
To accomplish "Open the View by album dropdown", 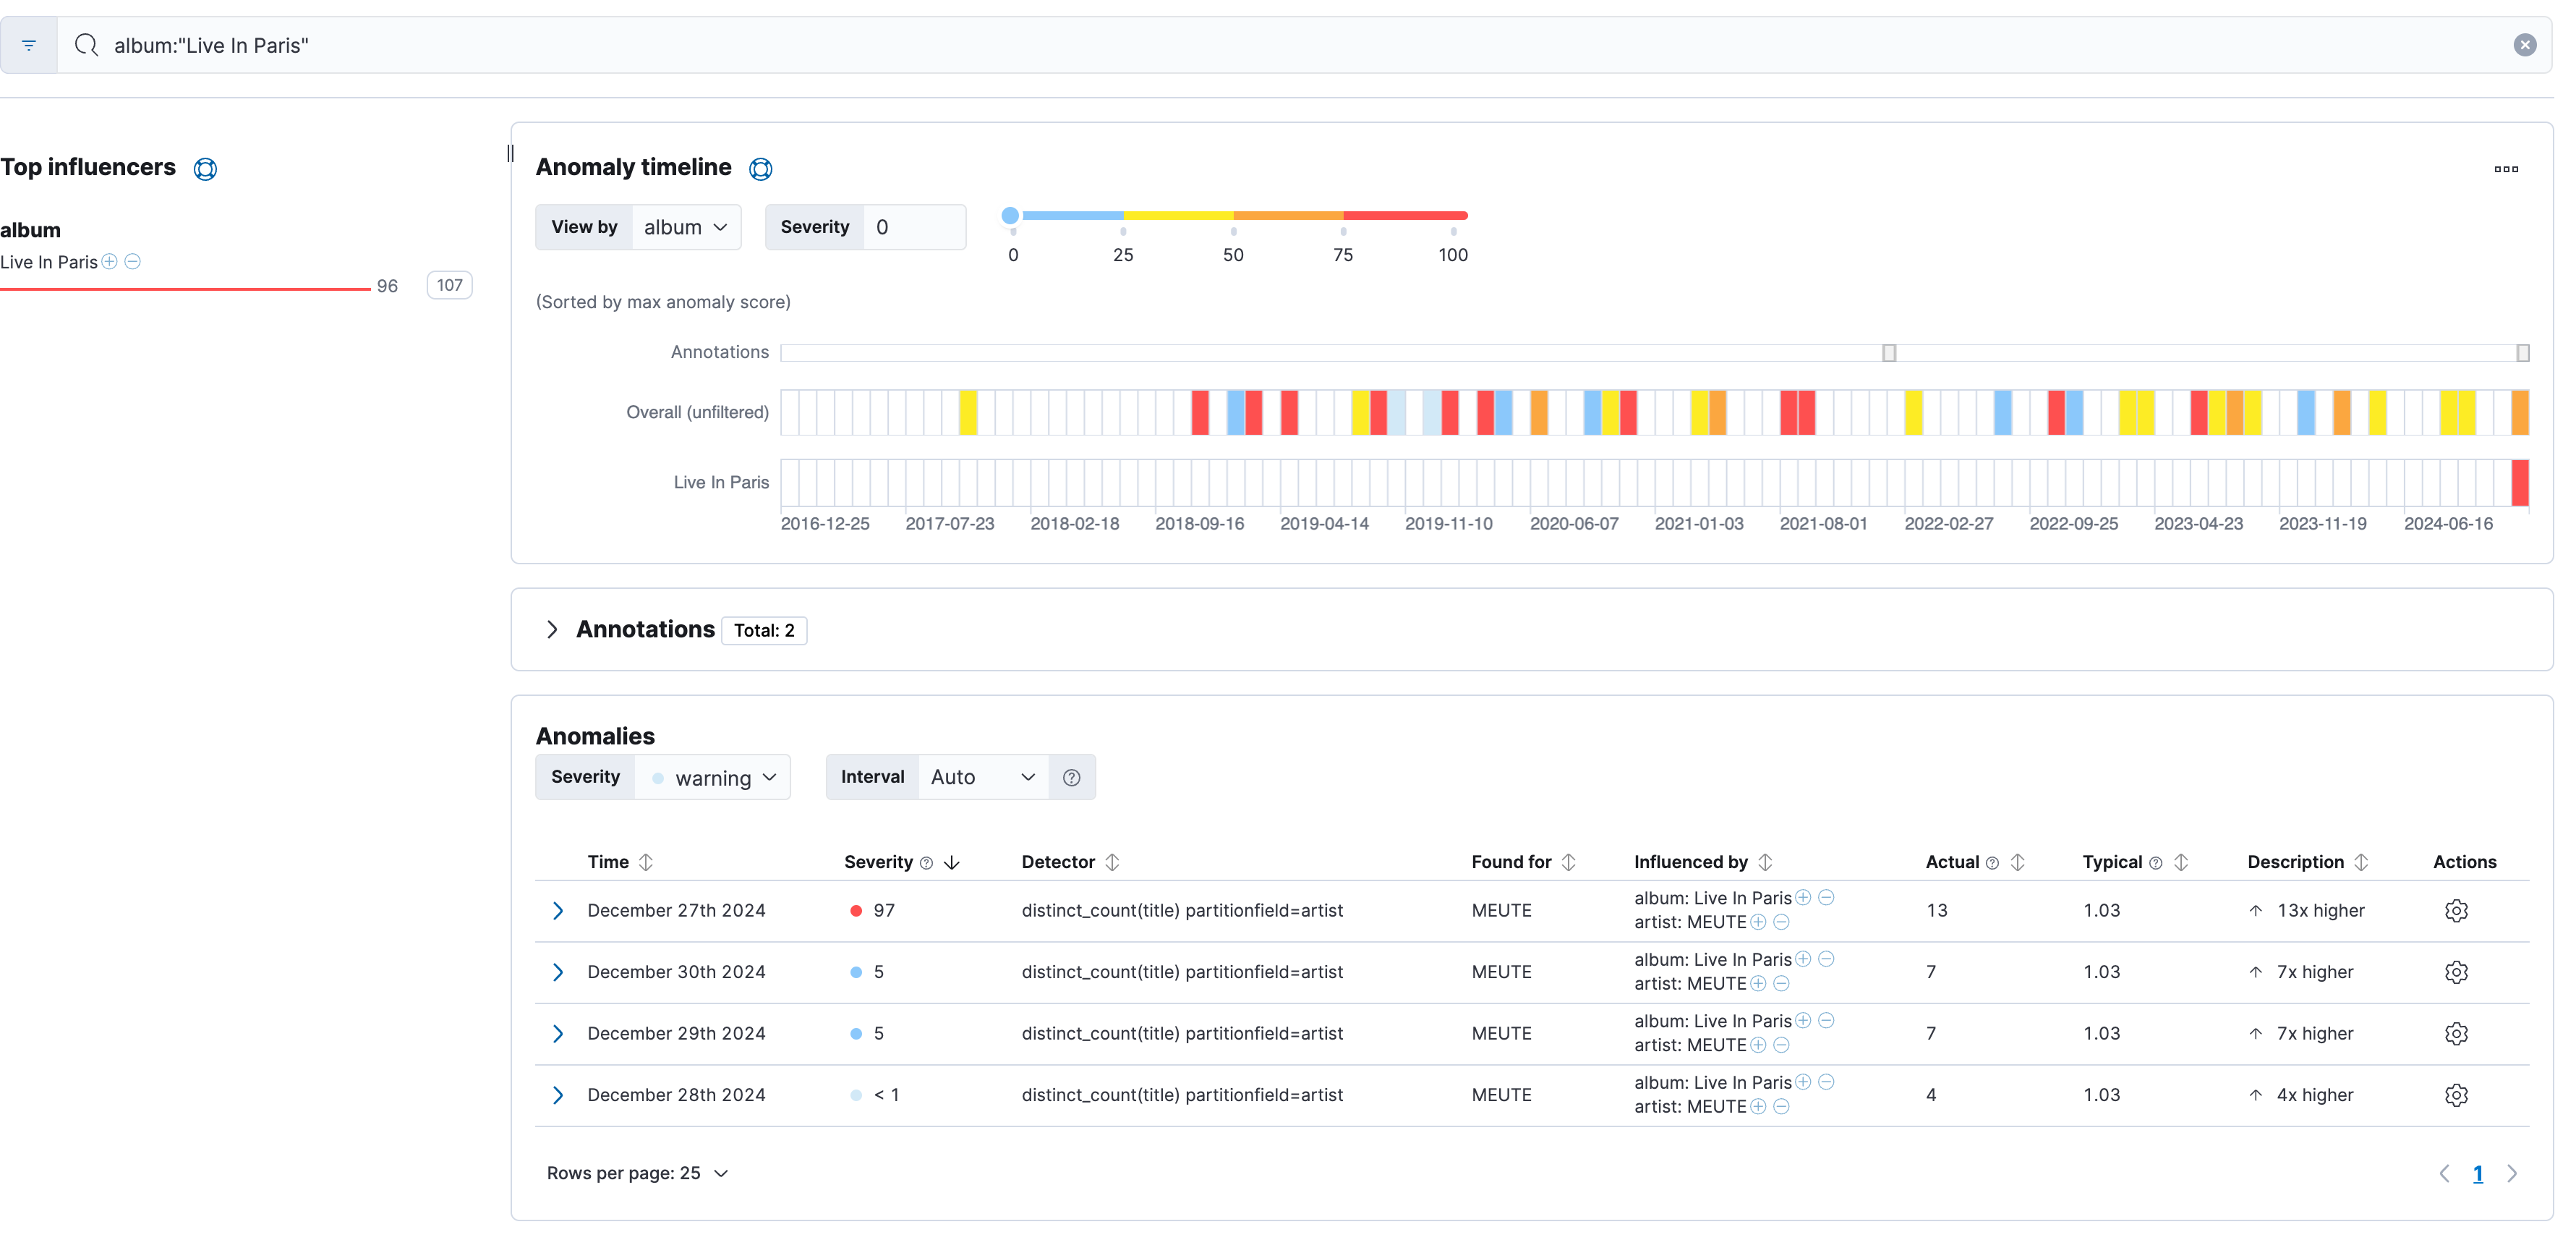I will (686, 228).
